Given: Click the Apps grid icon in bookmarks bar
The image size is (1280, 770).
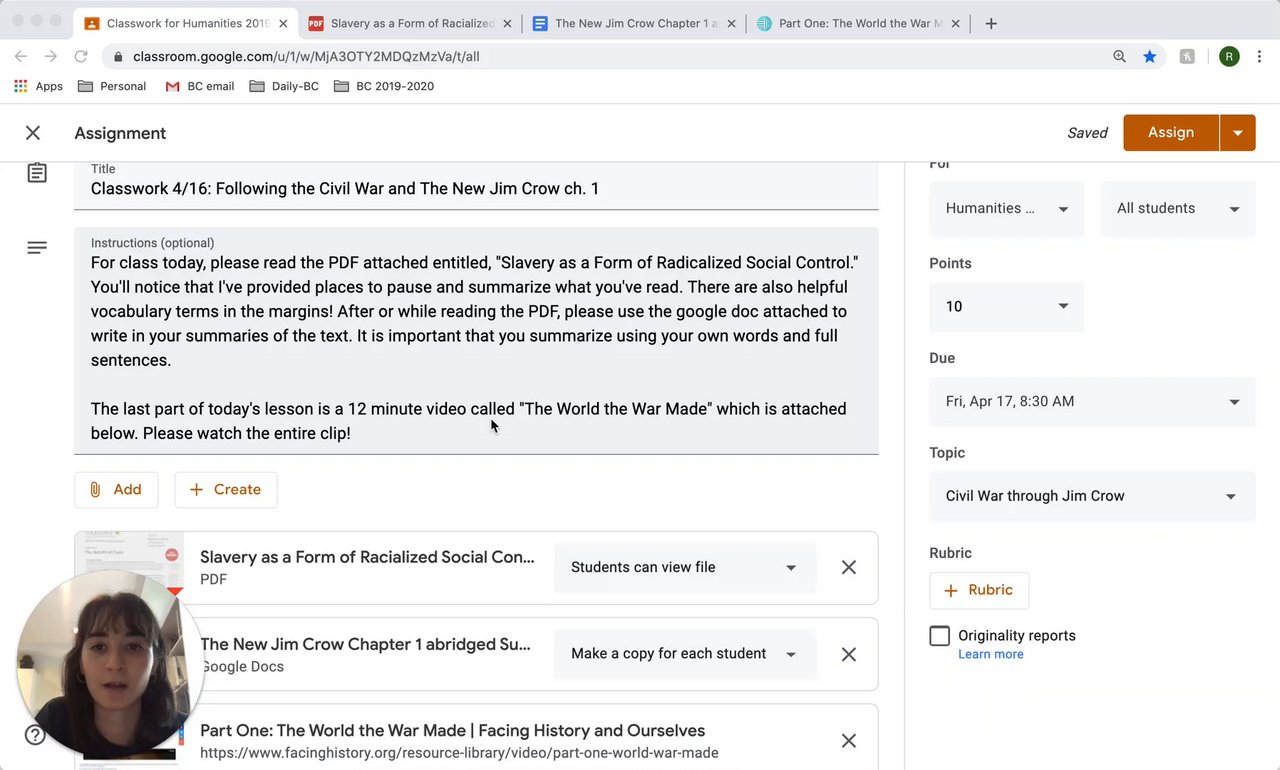Looking at the screenshot, I should click(21, 86).
